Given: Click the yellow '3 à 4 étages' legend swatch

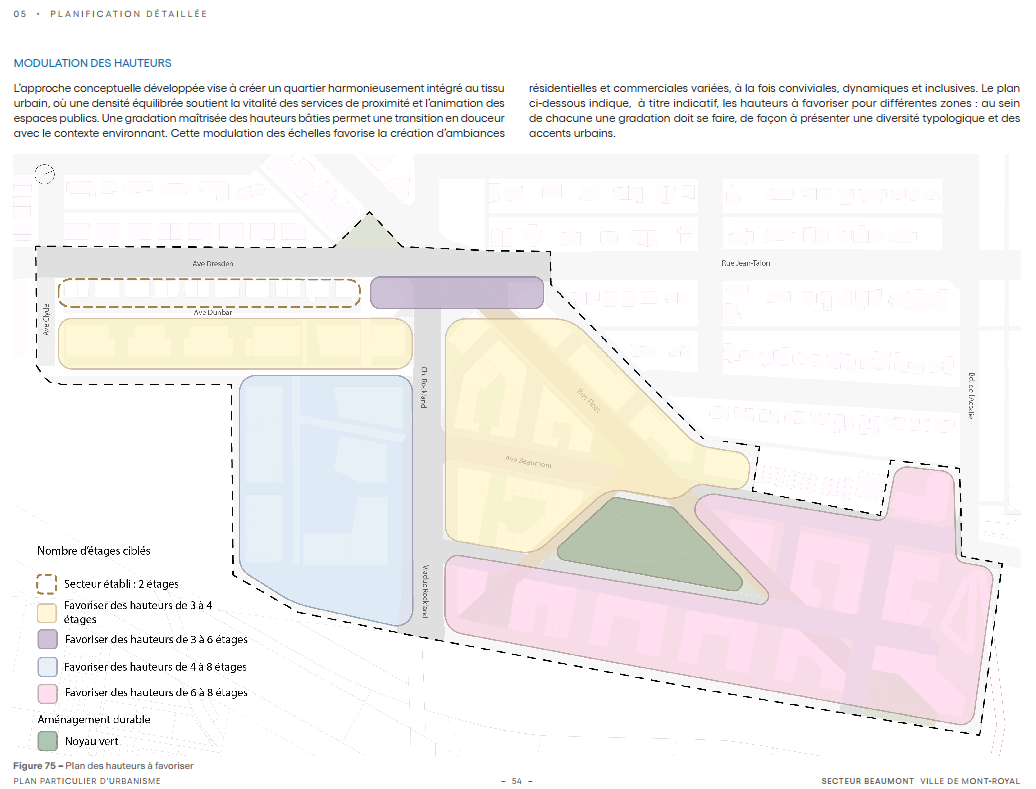Looking at the screenshot, I should 47,611.
